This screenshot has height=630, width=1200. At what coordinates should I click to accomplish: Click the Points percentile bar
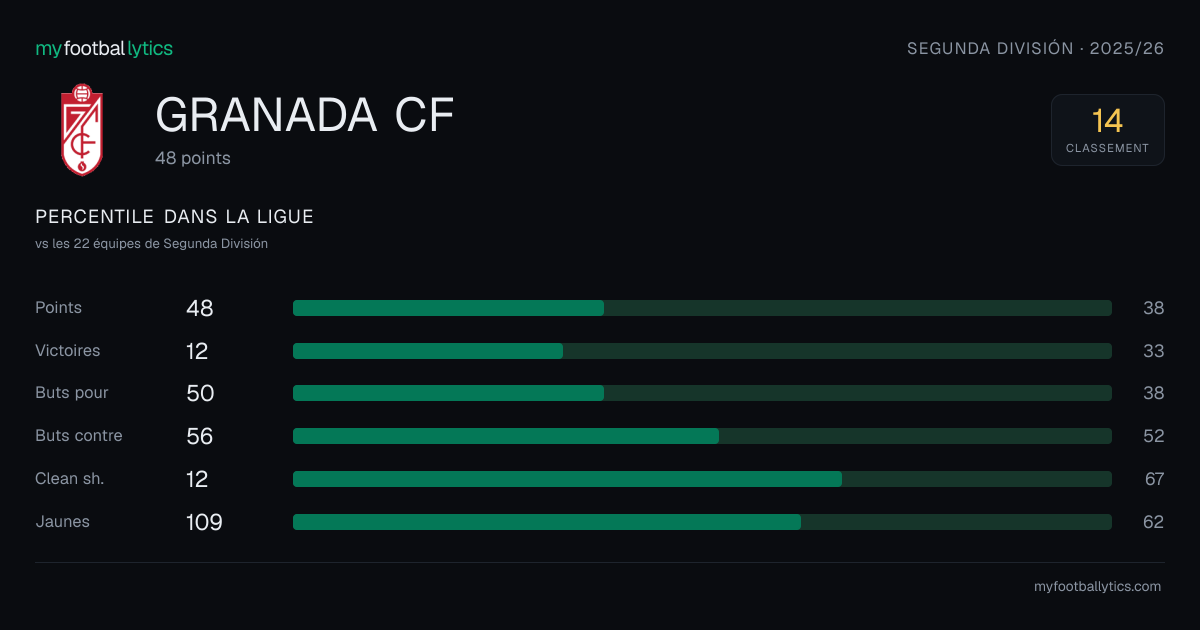(x=702, y=308)
